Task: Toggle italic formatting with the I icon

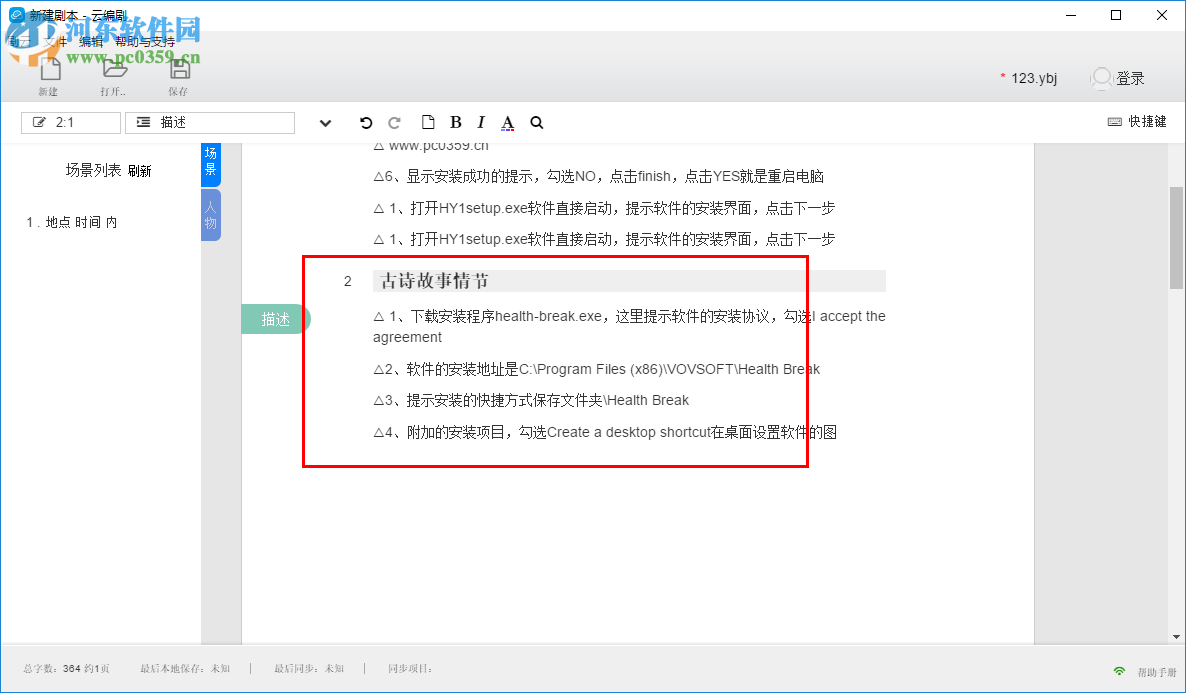Action: pos(480,122)
